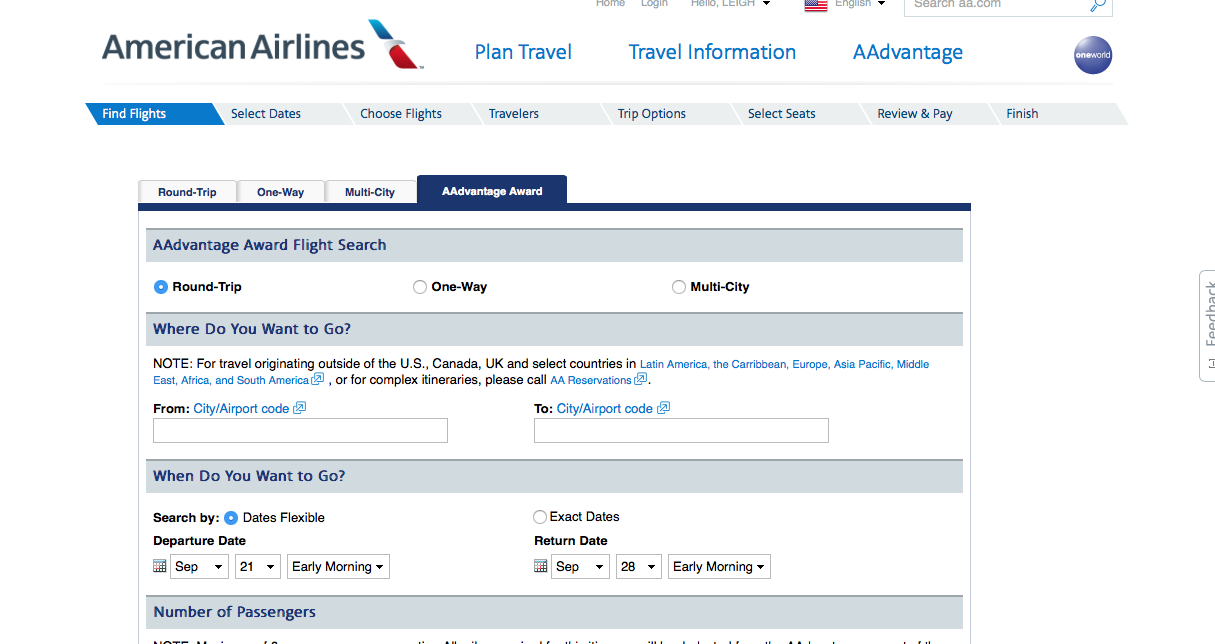Click the From city input field
The image size is (1215, 644).
point(300,431)
